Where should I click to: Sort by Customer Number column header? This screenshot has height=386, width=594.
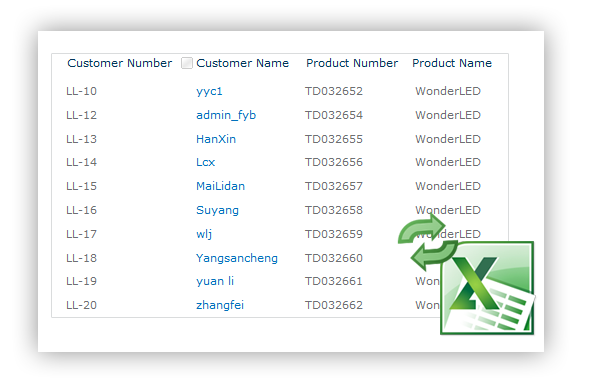[x=120, y=63]
